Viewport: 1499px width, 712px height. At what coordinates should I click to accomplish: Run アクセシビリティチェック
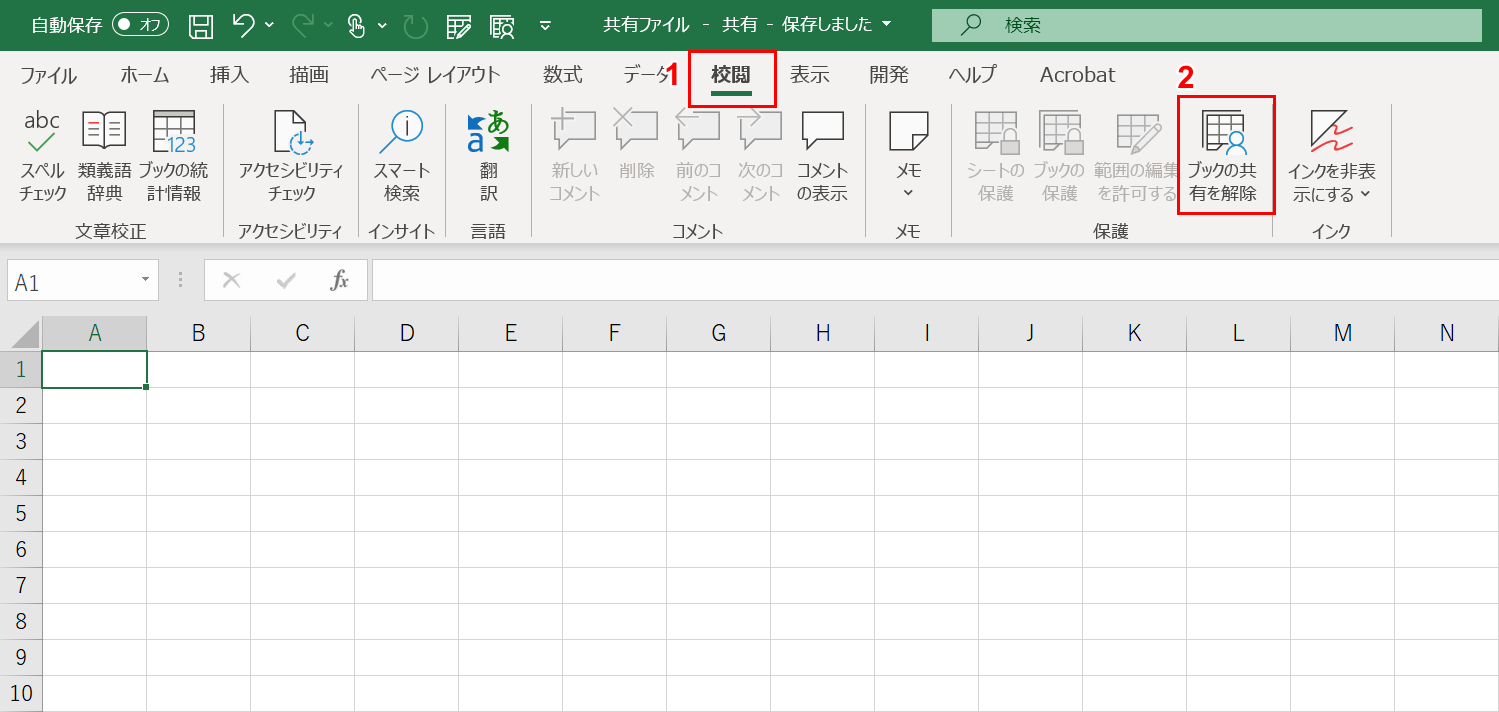click(x=291, y=156)
